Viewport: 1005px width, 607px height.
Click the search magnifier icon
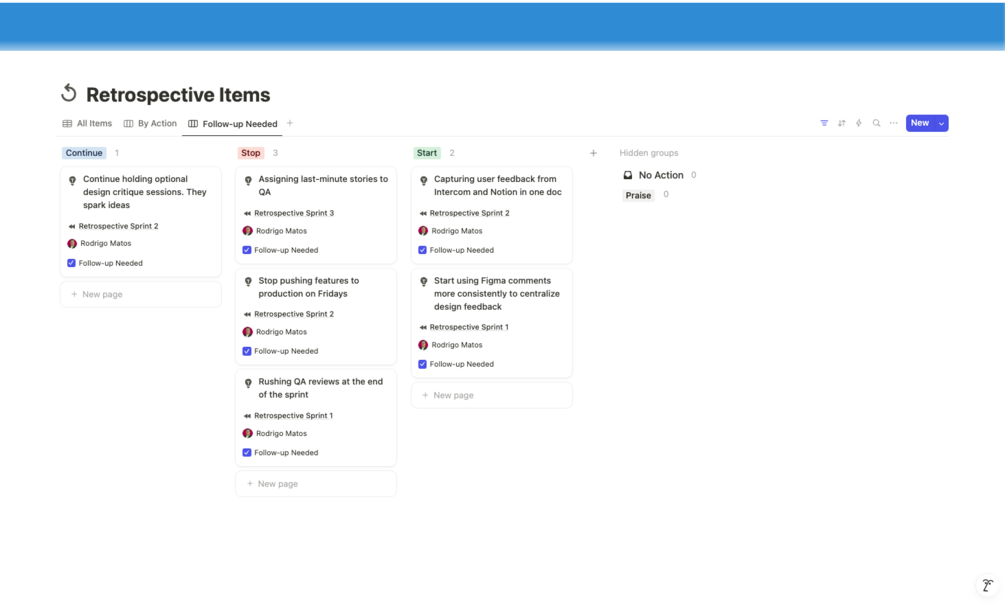coord(876,123)
